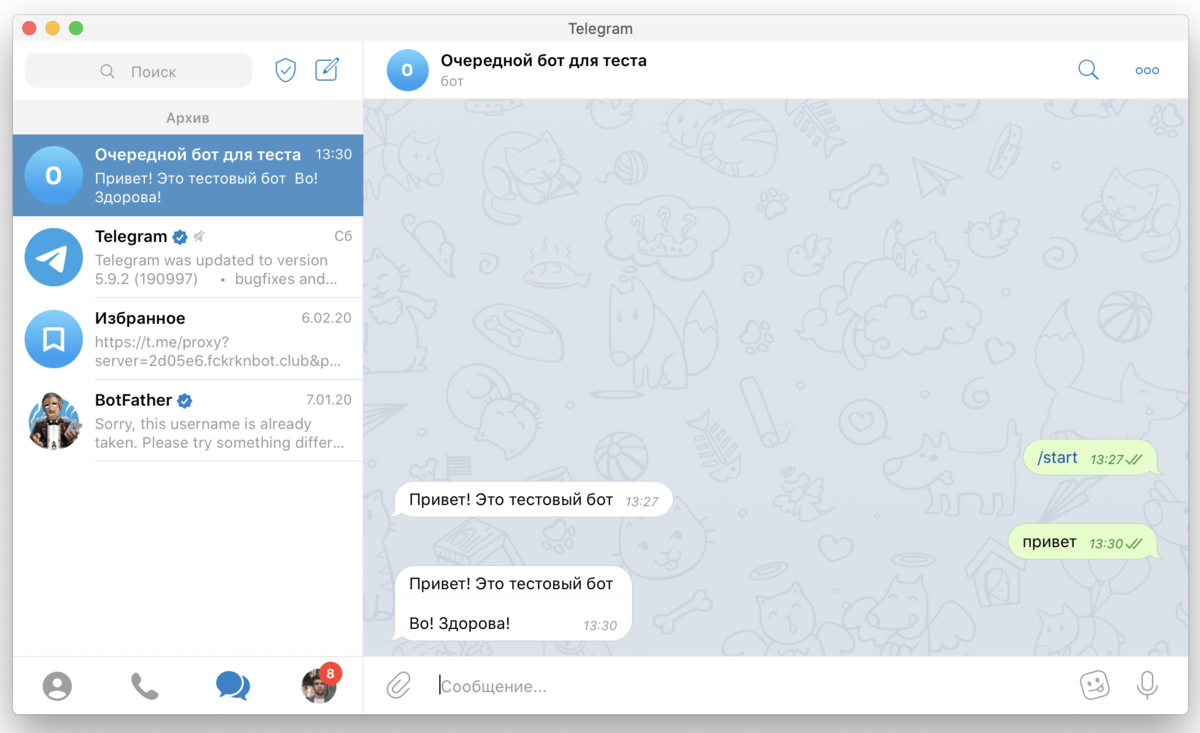Click the /start command link in message
1200x733 pixels.
tap(1057, 458)
